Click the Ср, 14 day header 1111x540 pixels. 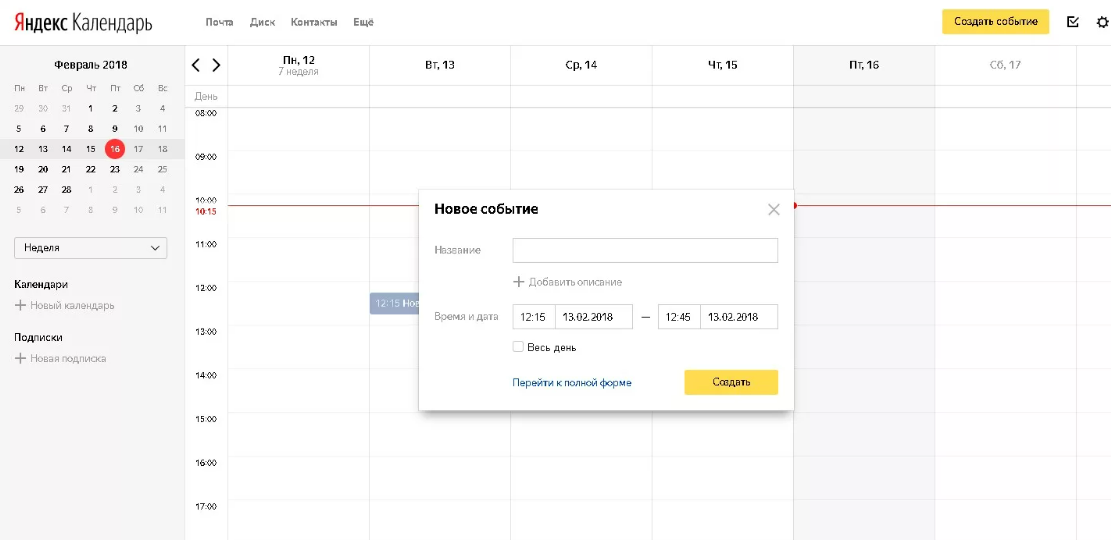point(581,65)
